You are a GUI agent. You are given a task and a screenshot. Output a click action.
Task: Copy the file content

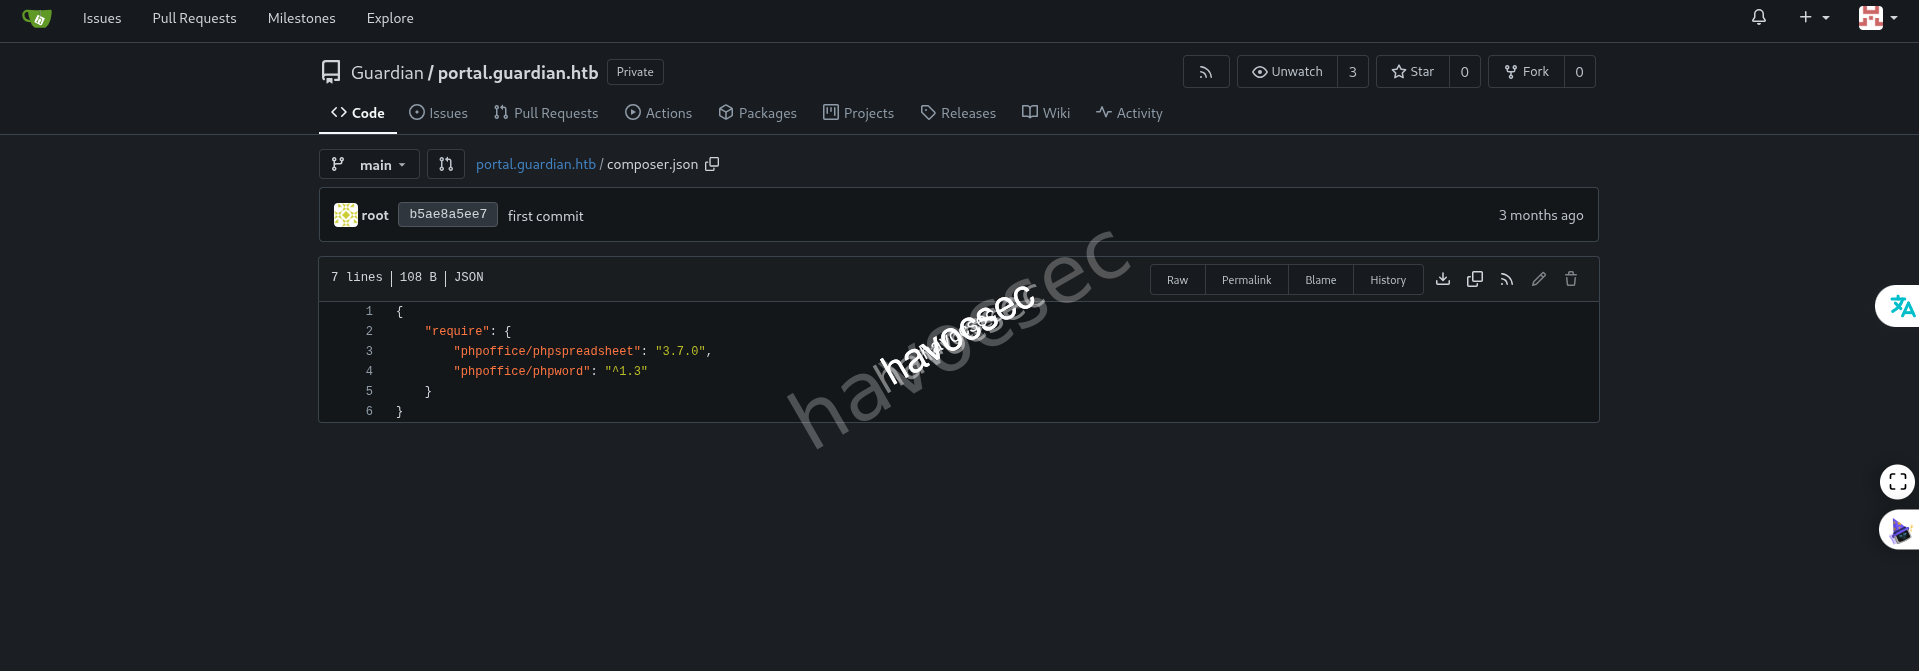[1475, 279]
